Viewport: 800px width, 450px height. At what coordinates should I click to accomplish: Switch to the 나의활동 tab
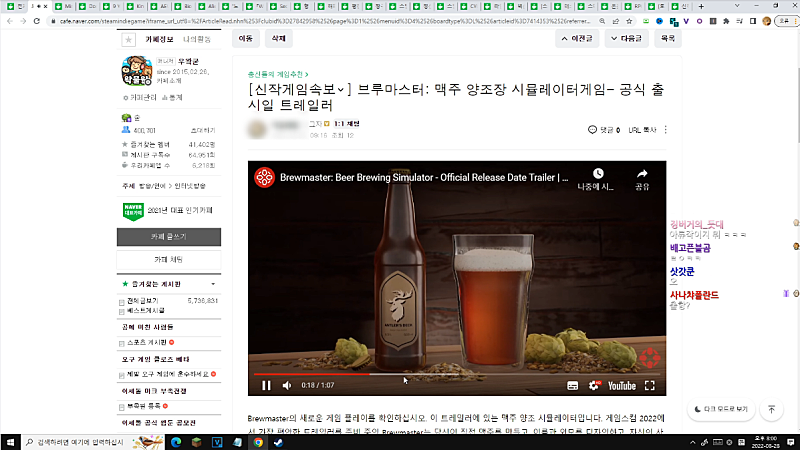tap(198, 39)
